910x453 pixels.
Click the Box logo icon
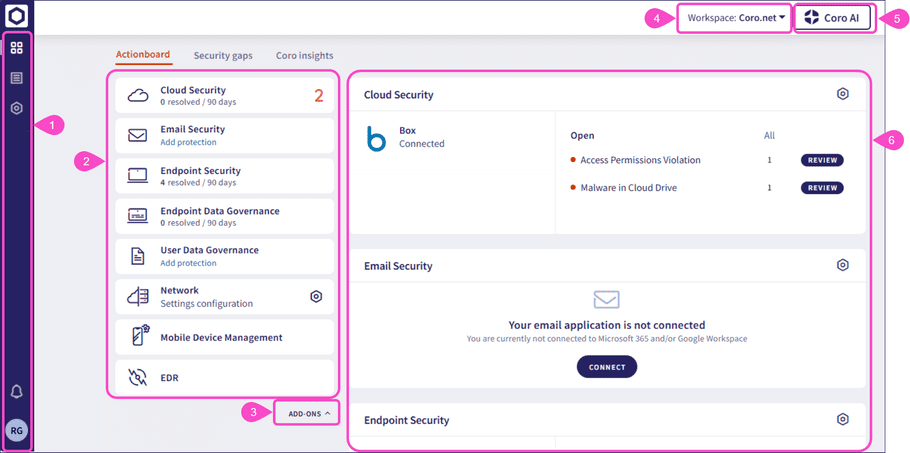[x=377, y=139]
